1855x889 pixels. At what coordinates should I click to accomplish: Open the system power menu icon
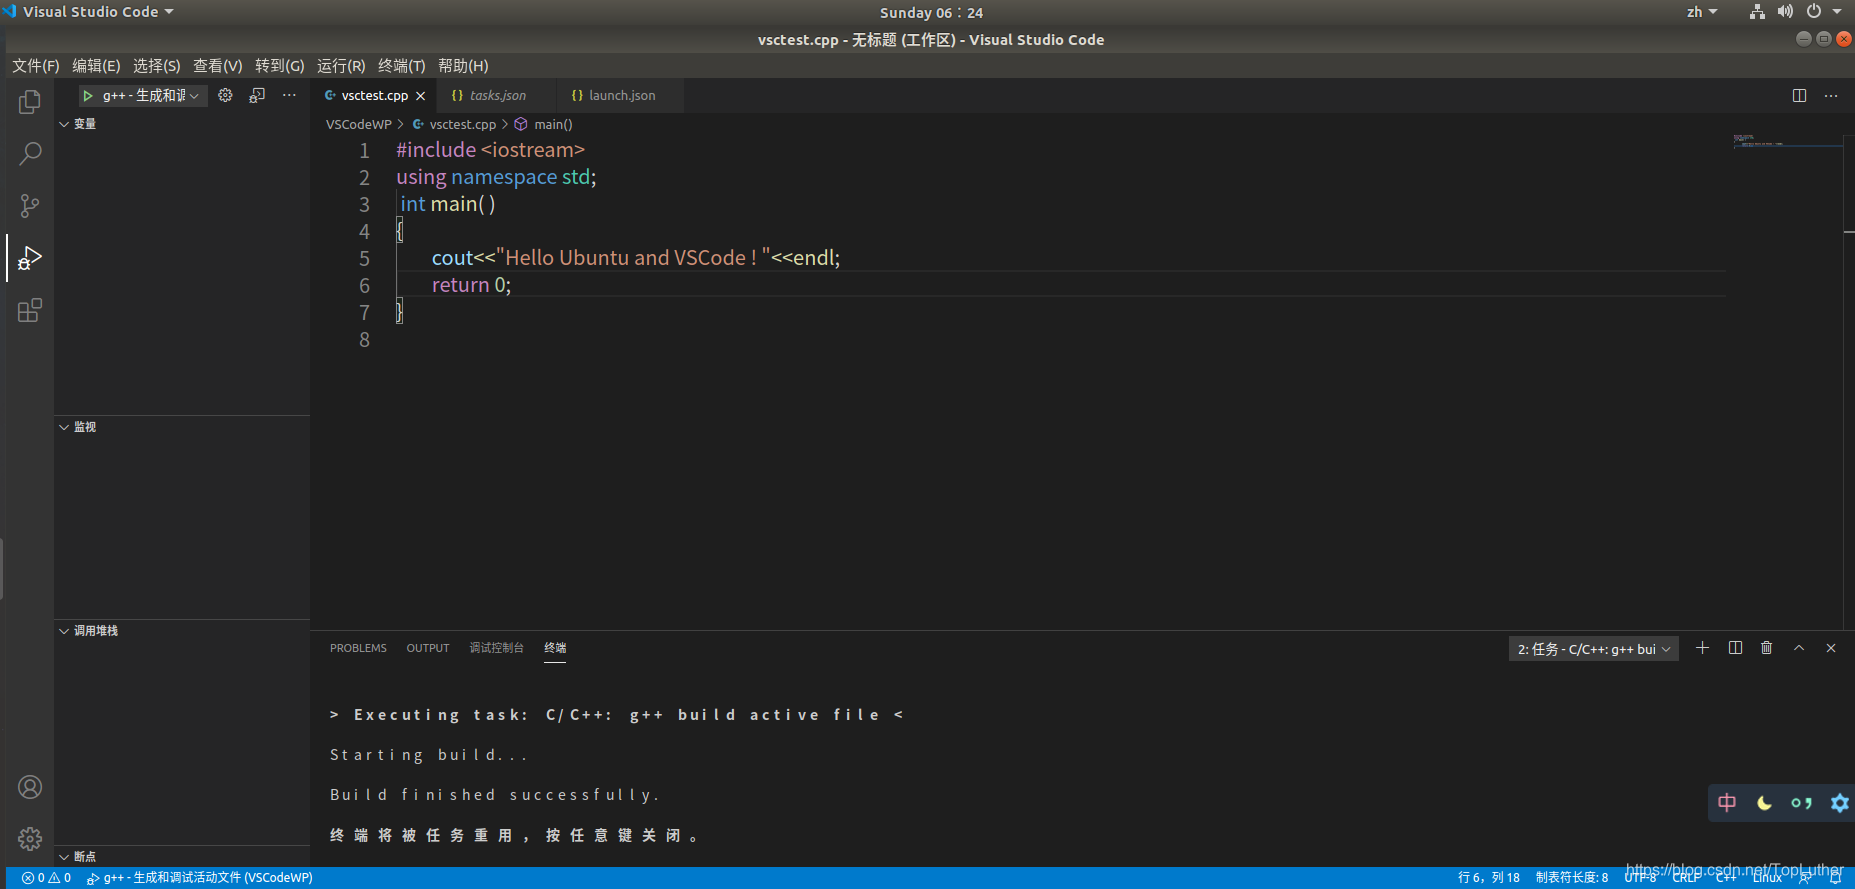coord(1814,12)
